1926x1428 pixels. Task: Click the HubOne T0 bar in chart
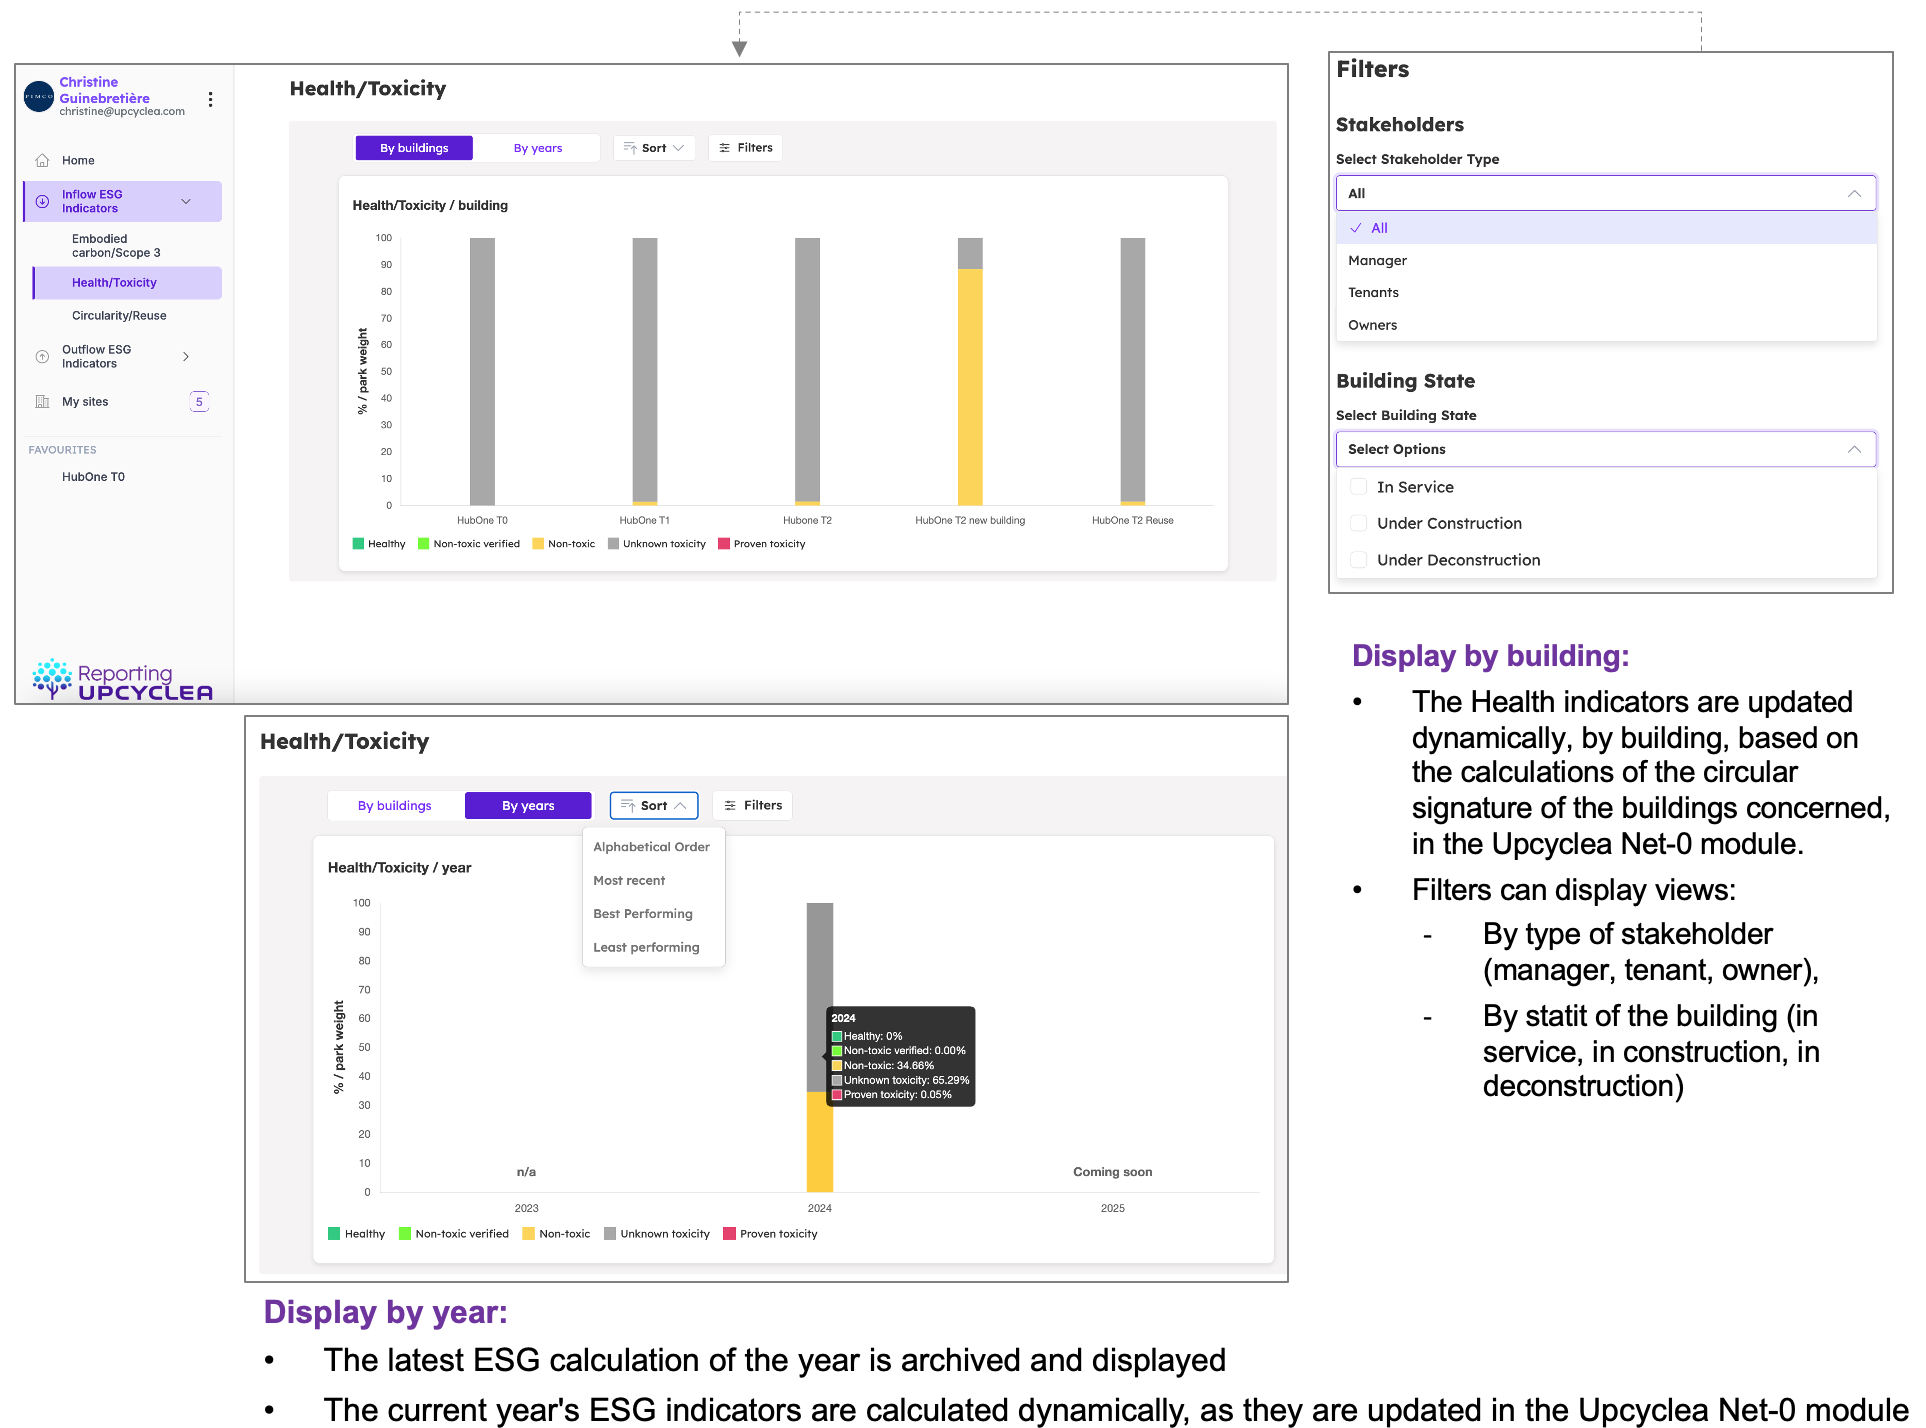pyautogui.click(x=482, y=372)
